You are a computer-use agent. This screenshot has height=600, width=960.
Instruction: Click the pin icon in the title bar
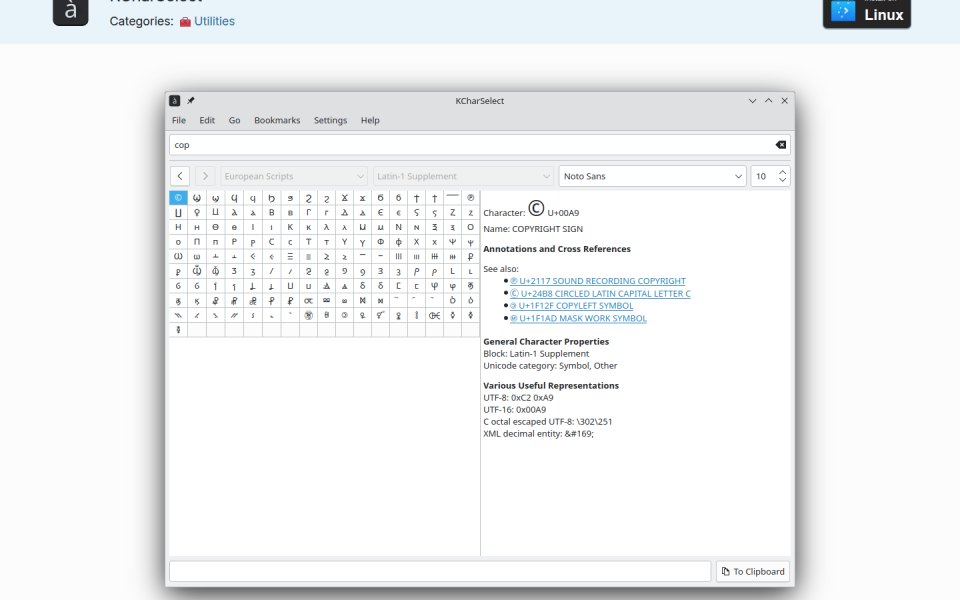click(x=190, y=101)
